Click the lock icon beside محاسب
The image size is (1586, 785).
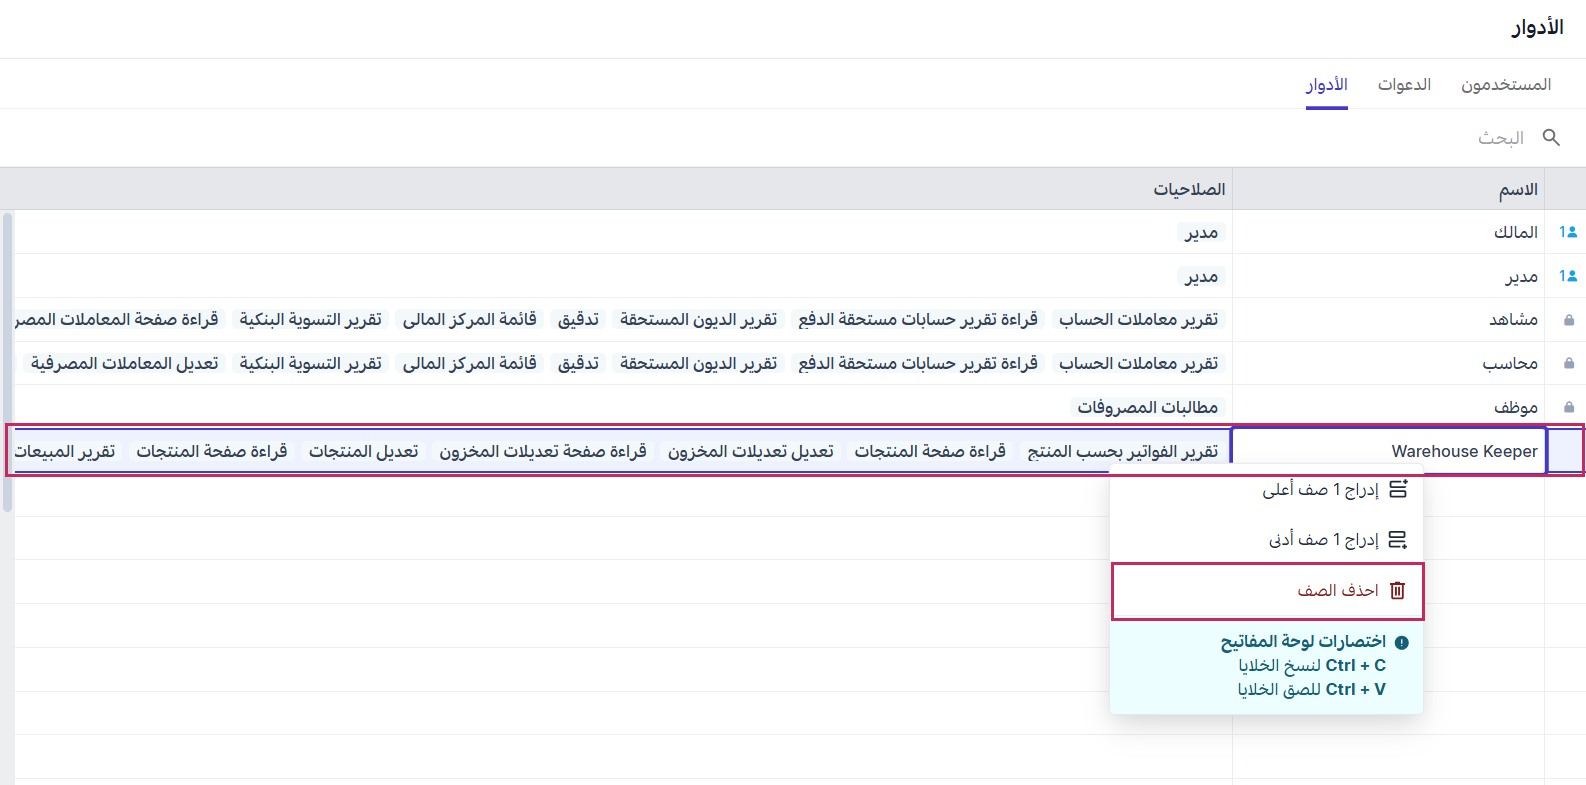1569,364
